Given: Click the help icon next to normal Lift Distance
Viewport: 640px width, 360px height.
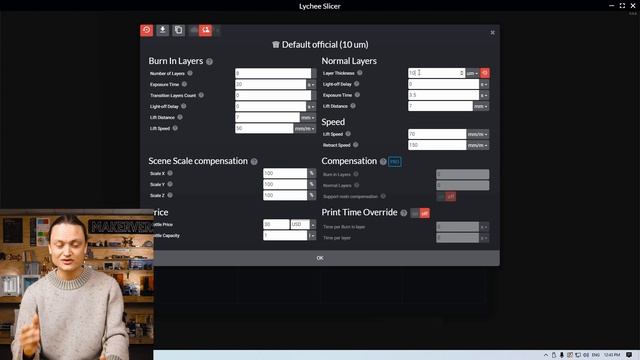Looking at the screenshot, I should point(353,106).
